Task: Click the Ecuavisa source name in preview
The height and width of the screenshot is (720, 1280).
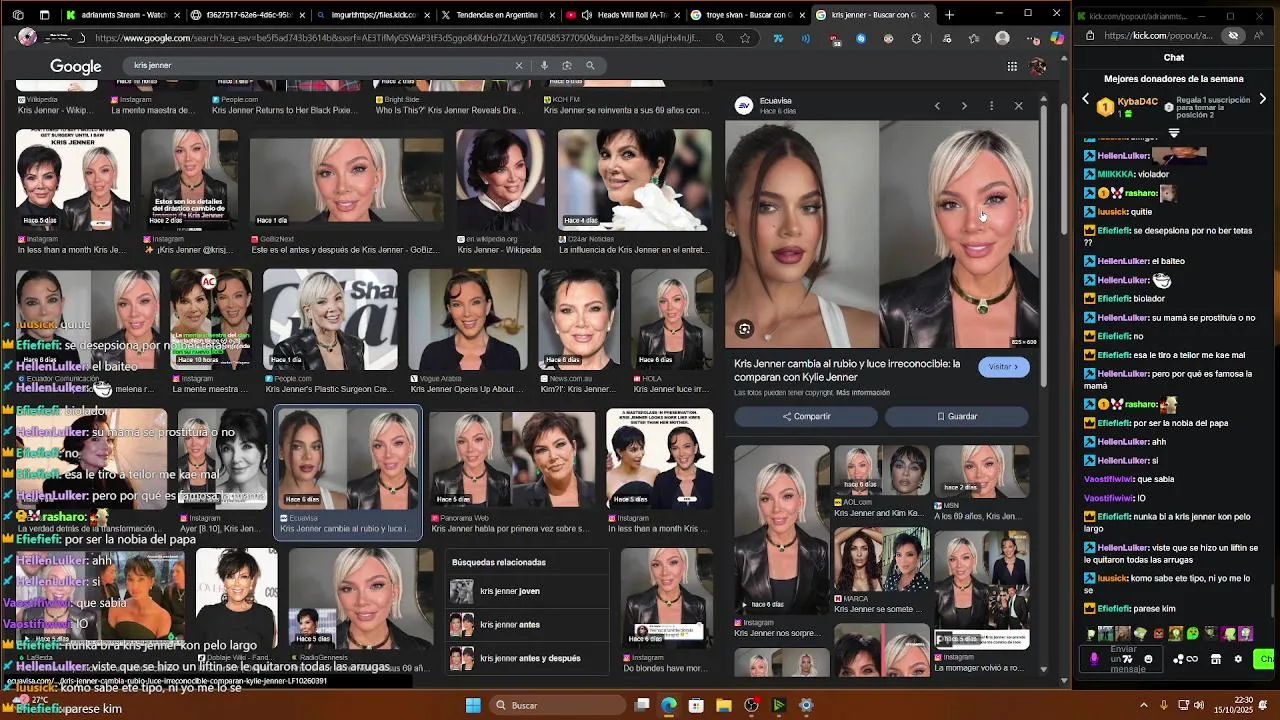Action: 775,101
